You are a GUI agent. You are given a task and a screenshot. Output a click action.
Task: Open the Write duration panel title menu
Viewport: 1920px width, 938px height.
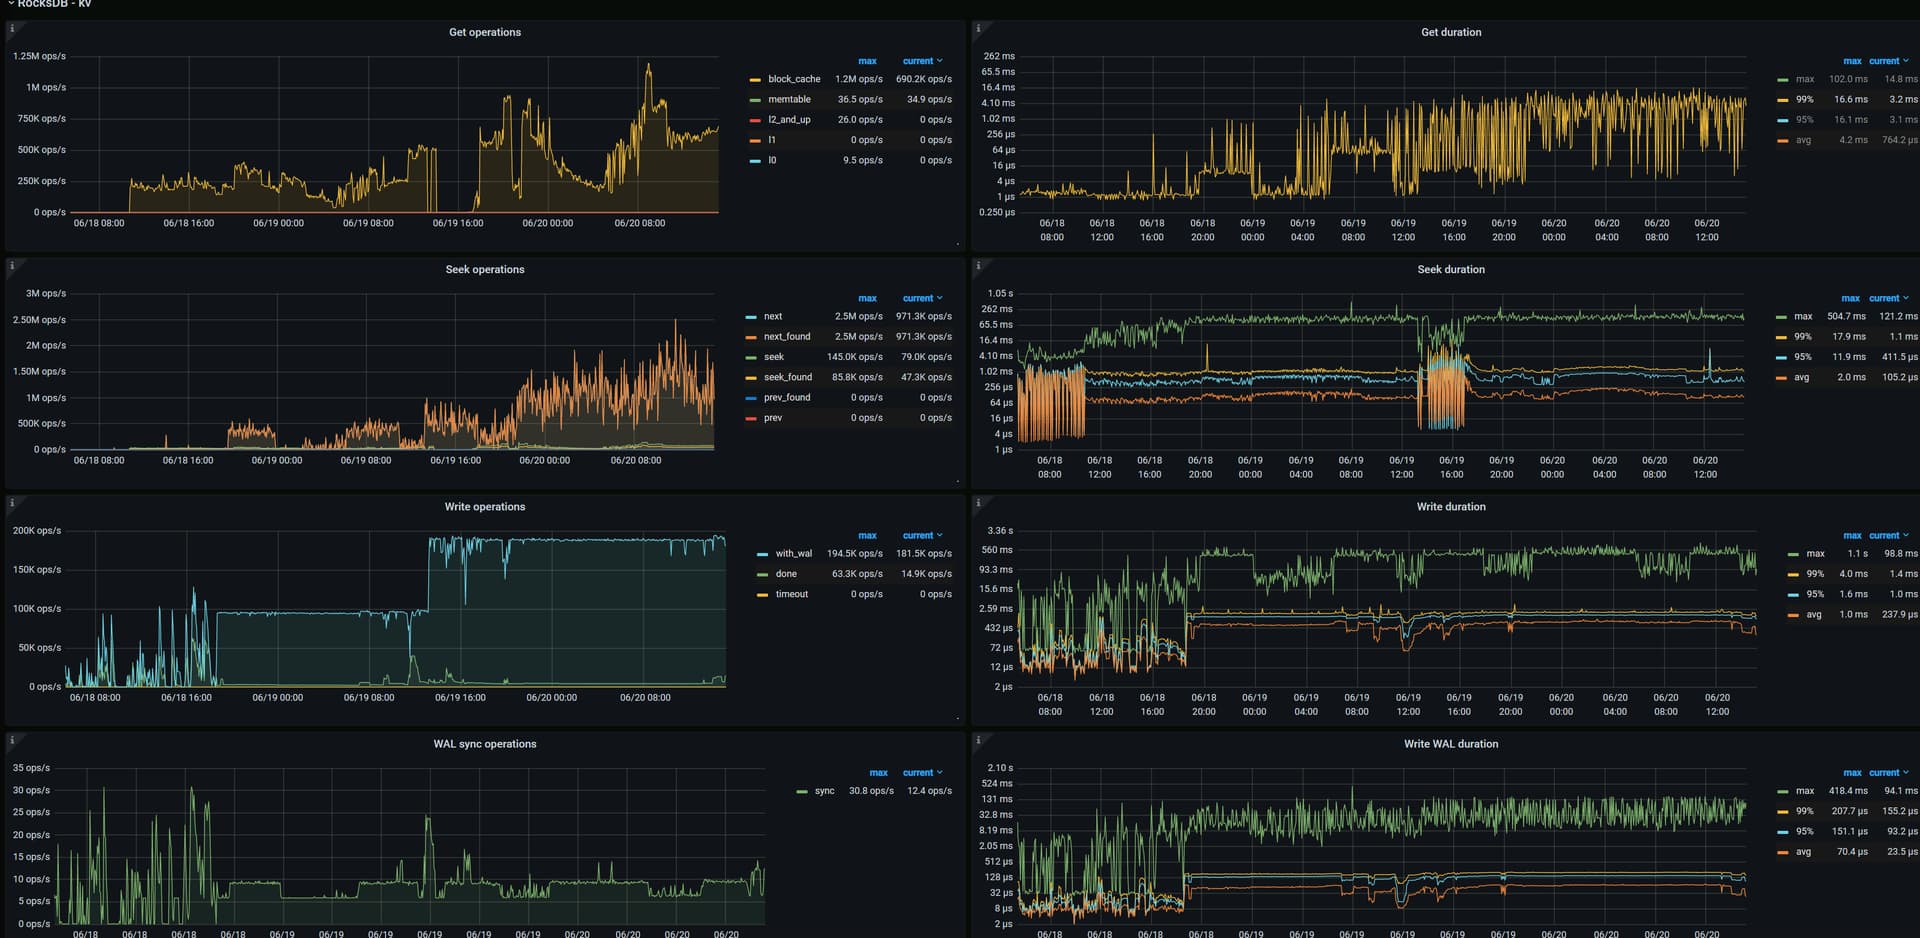tap(1450, 507)
